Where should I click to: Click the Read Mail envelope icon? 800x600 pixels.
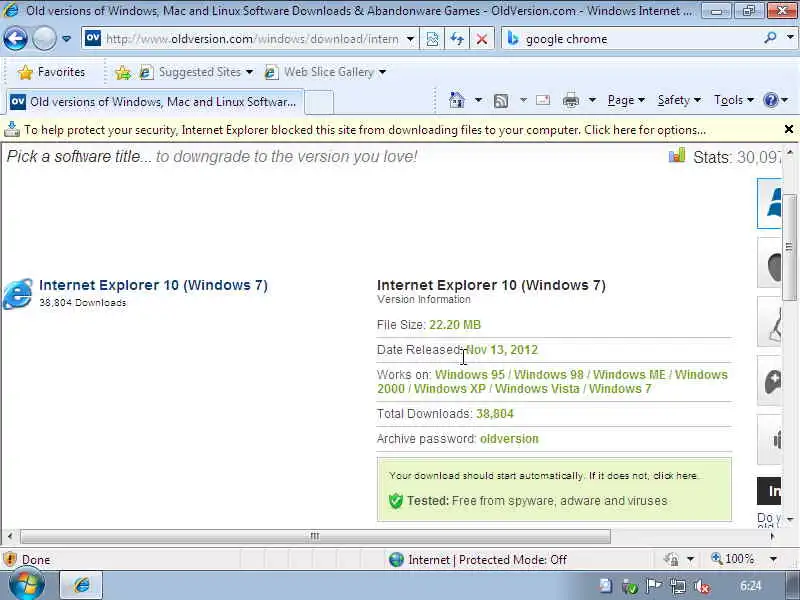coord(543,100)
